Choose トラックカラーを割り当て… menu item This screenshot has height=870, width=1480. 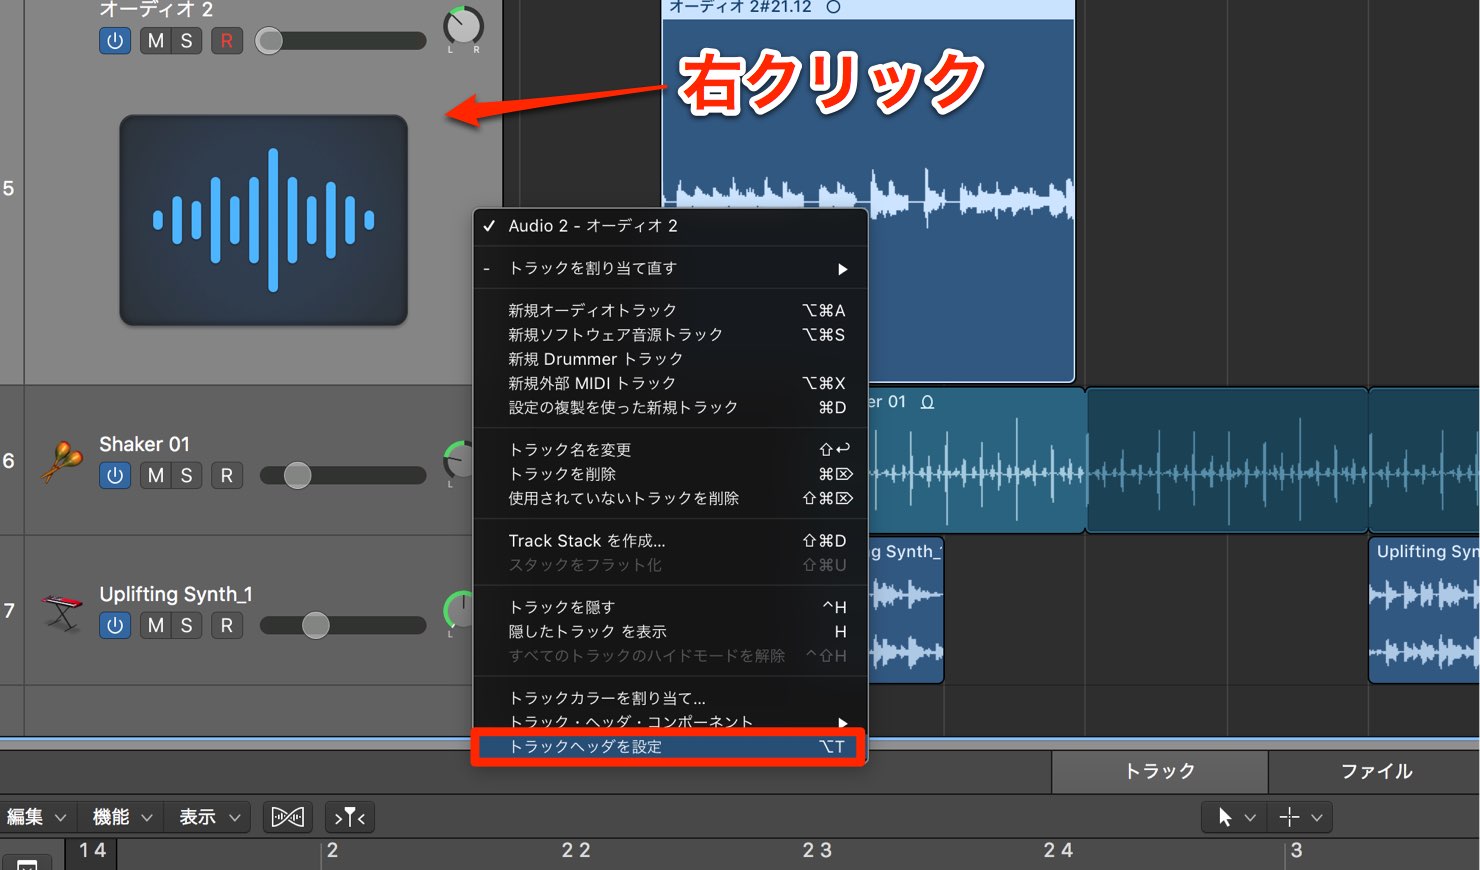tap(669, 698)
